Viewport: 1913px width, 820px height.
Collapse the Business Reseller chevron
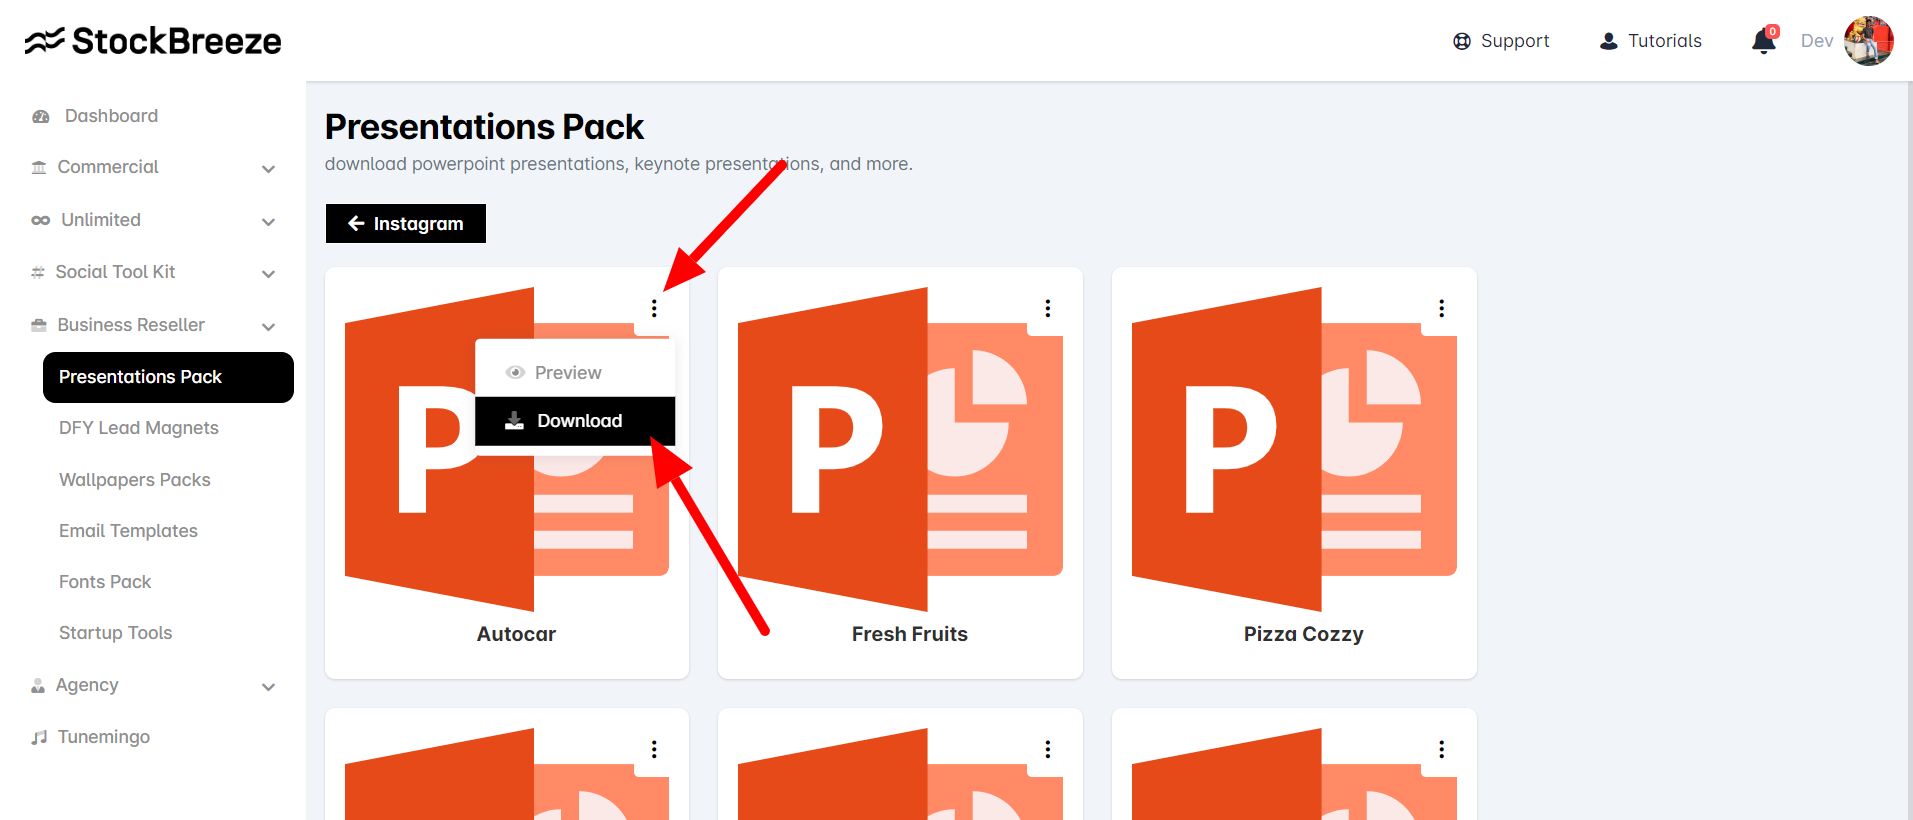(x=268, y=326)
